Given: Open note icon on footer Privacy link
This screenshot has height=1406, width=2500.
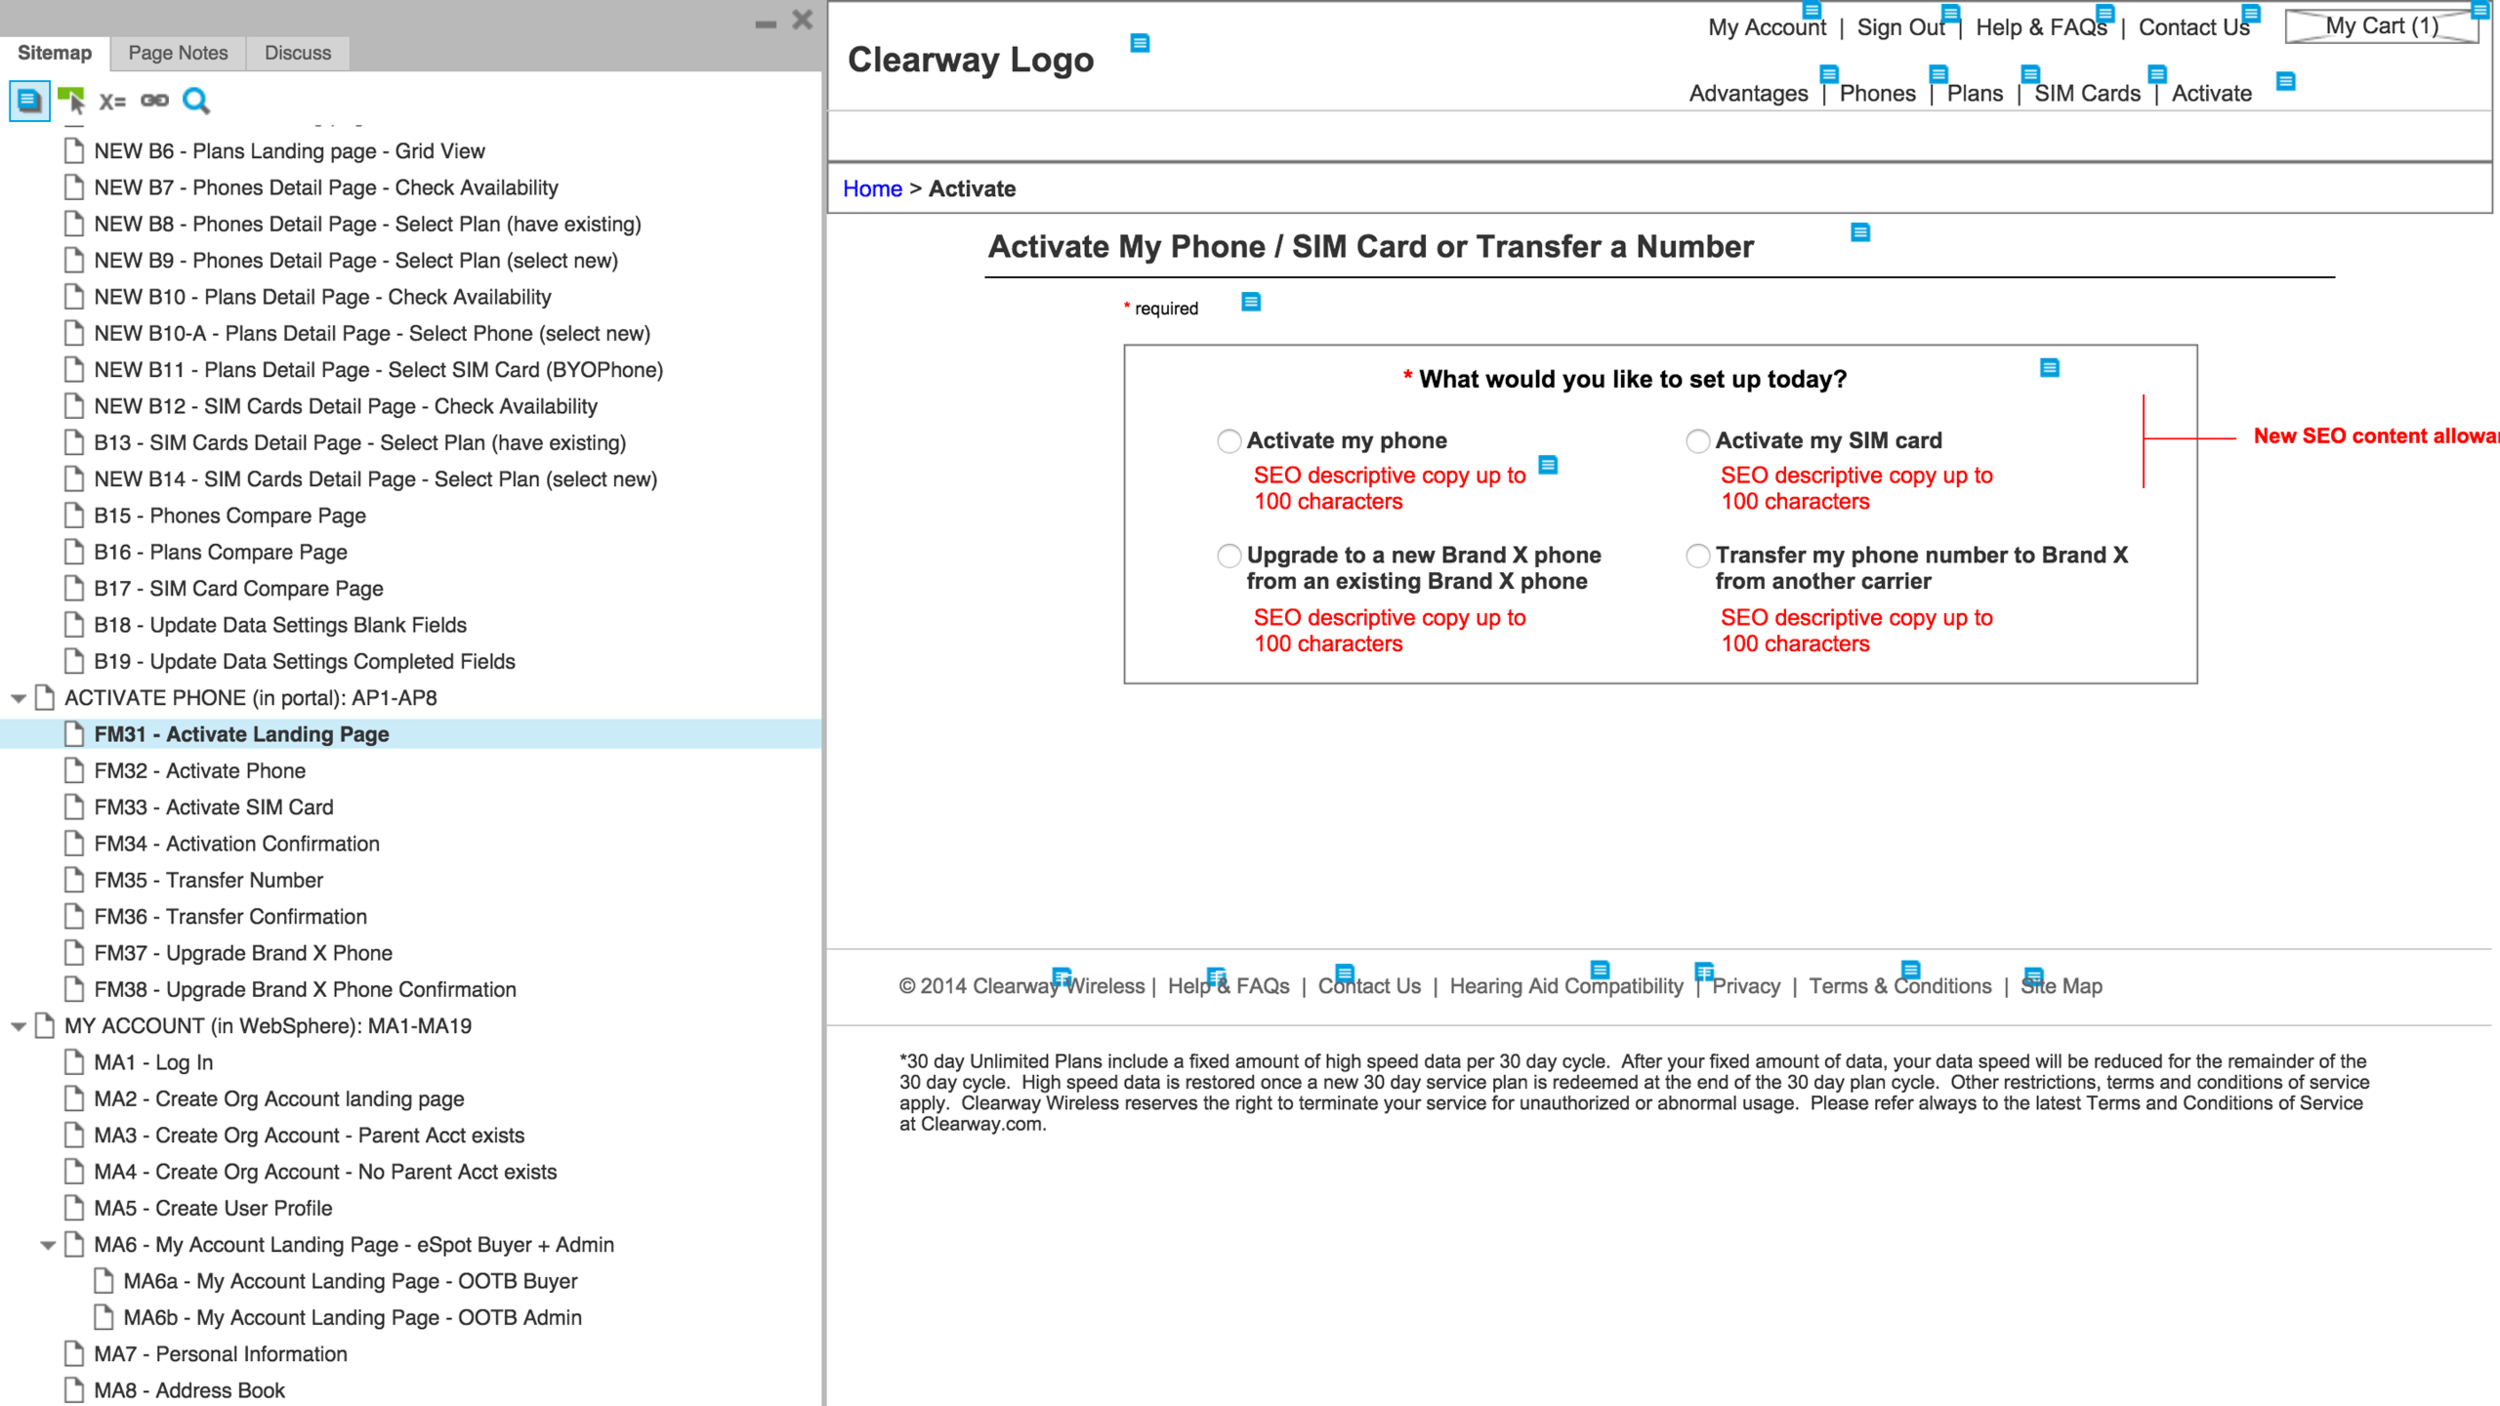Looking at the screenshot, I should click(1705, 971).
